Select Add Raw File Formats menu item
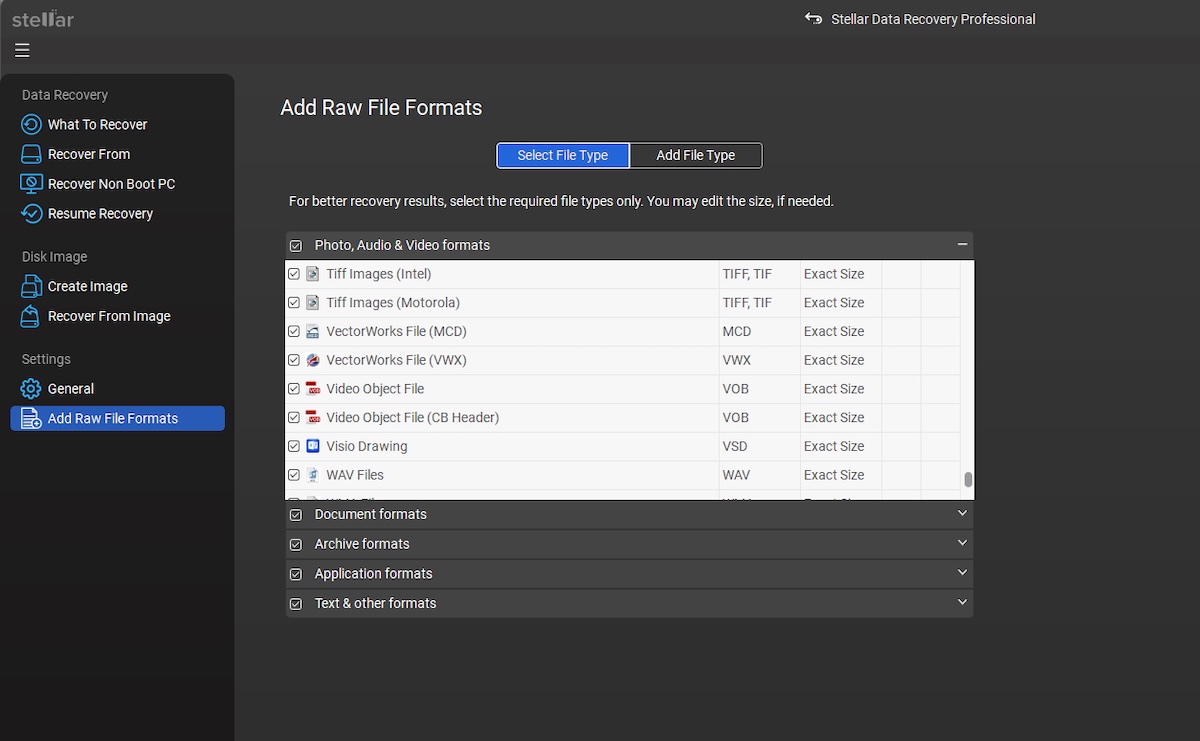 coord(117,419)
